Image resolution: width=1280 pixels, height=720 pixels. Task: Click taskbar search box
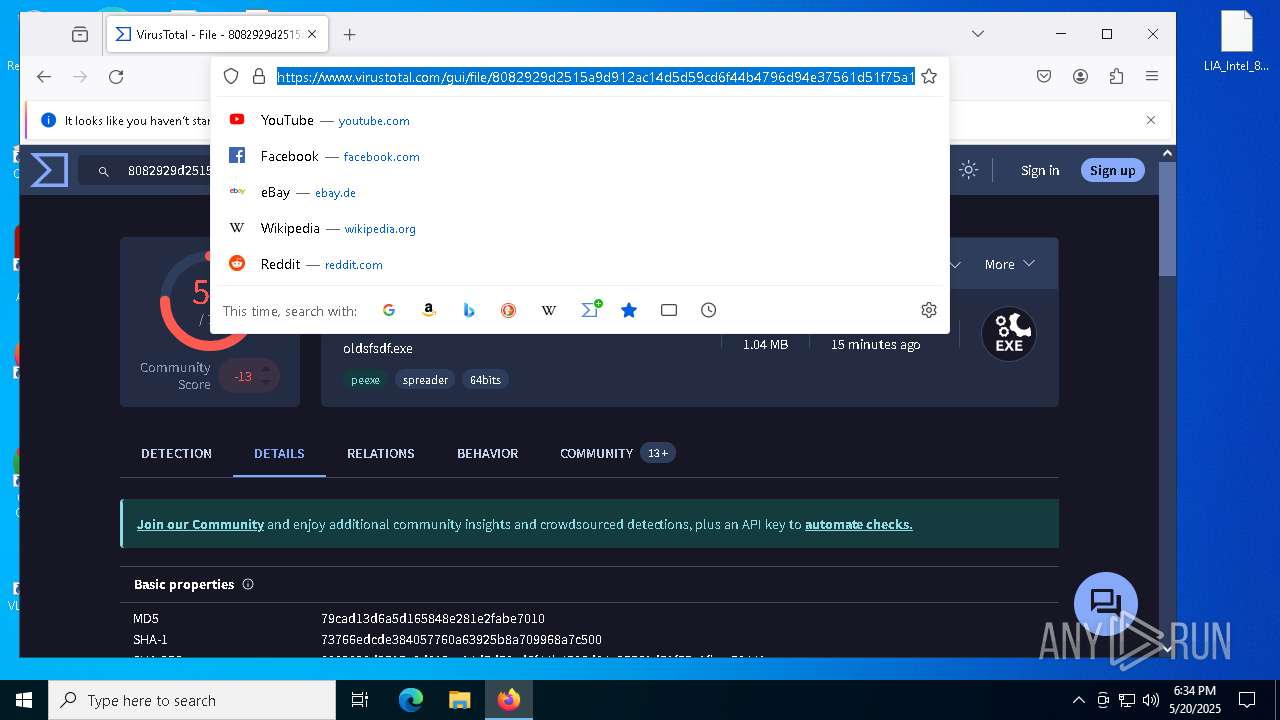192,700
